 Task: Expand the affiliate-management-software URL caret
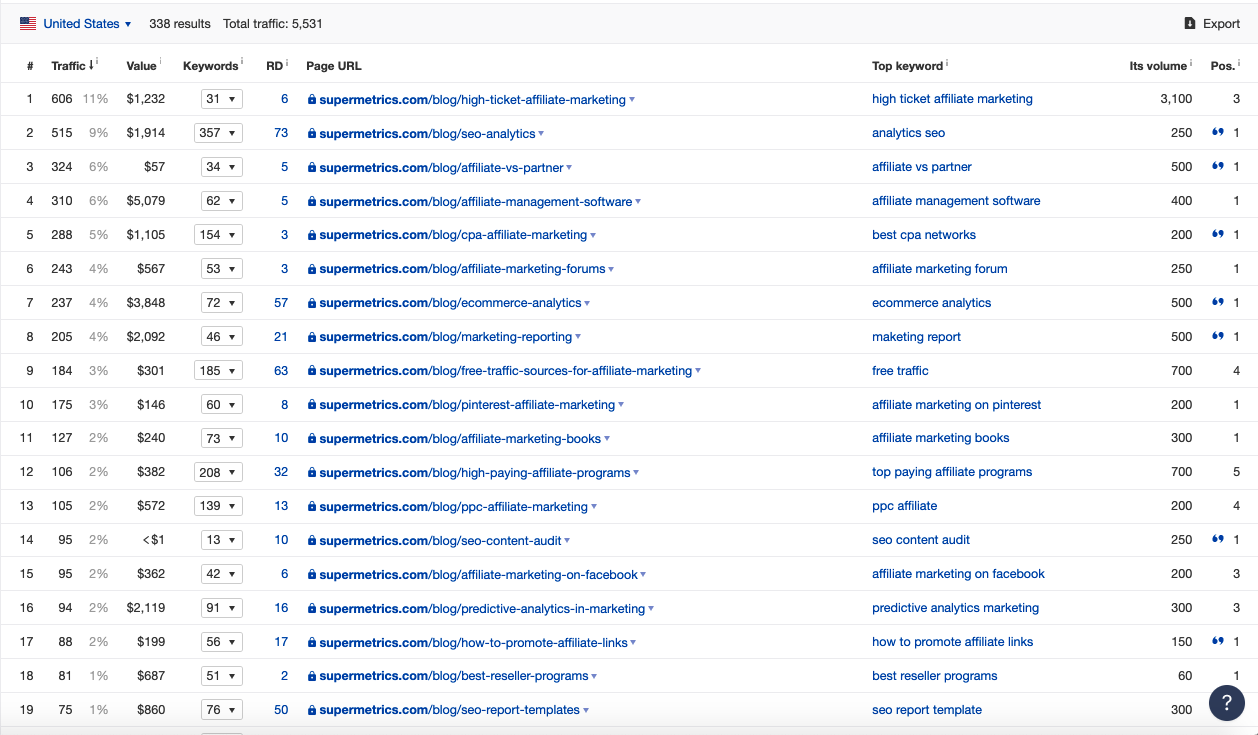(638, 202)
